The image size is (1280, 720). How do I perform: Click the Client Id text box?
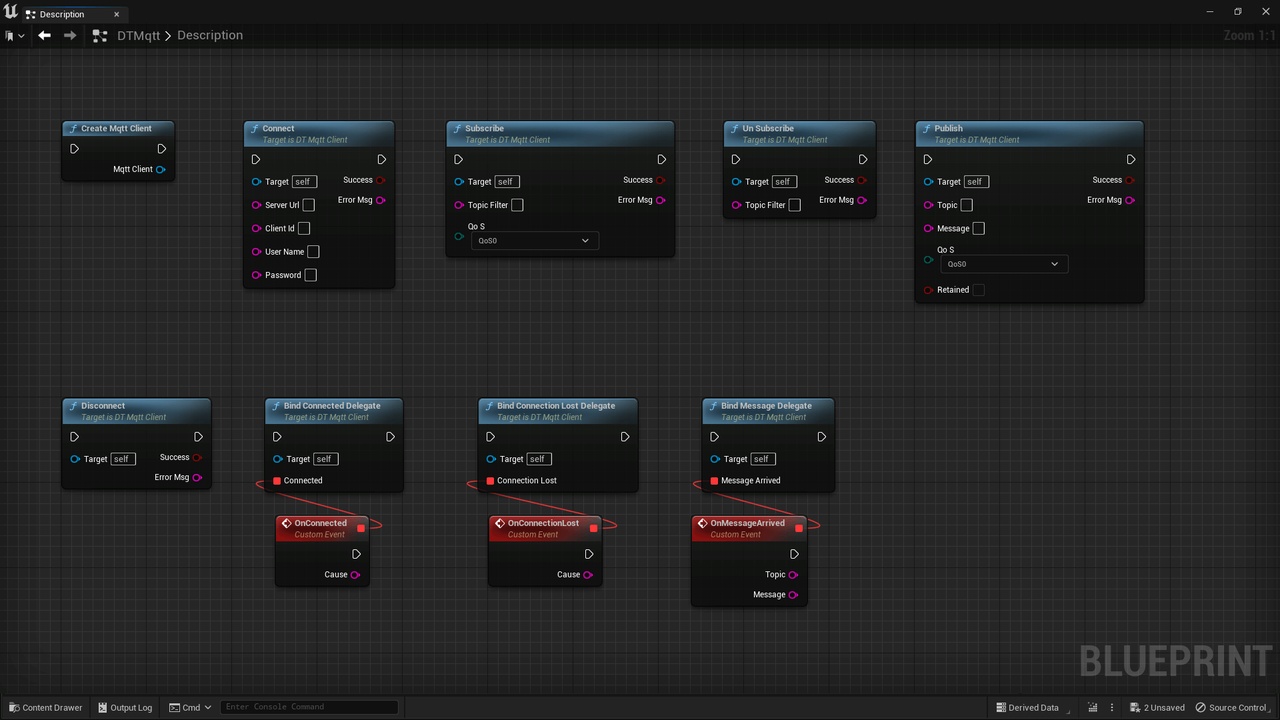click(304, 228)
